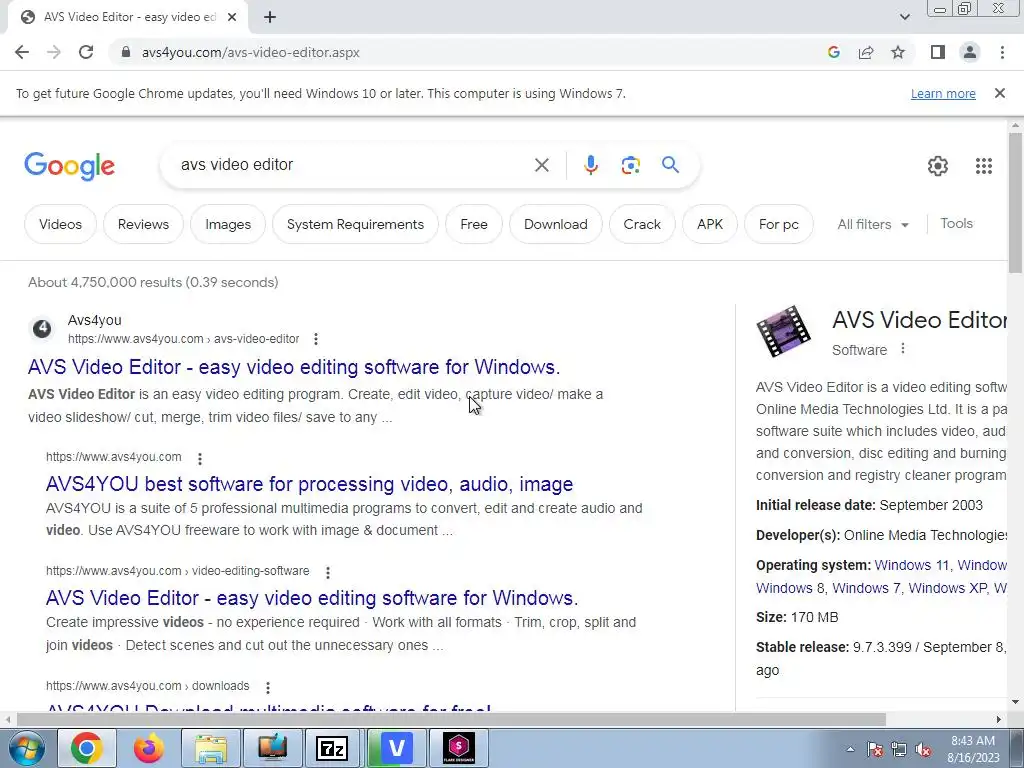Click the horizontal page scrollbar

tap(451, 719)
